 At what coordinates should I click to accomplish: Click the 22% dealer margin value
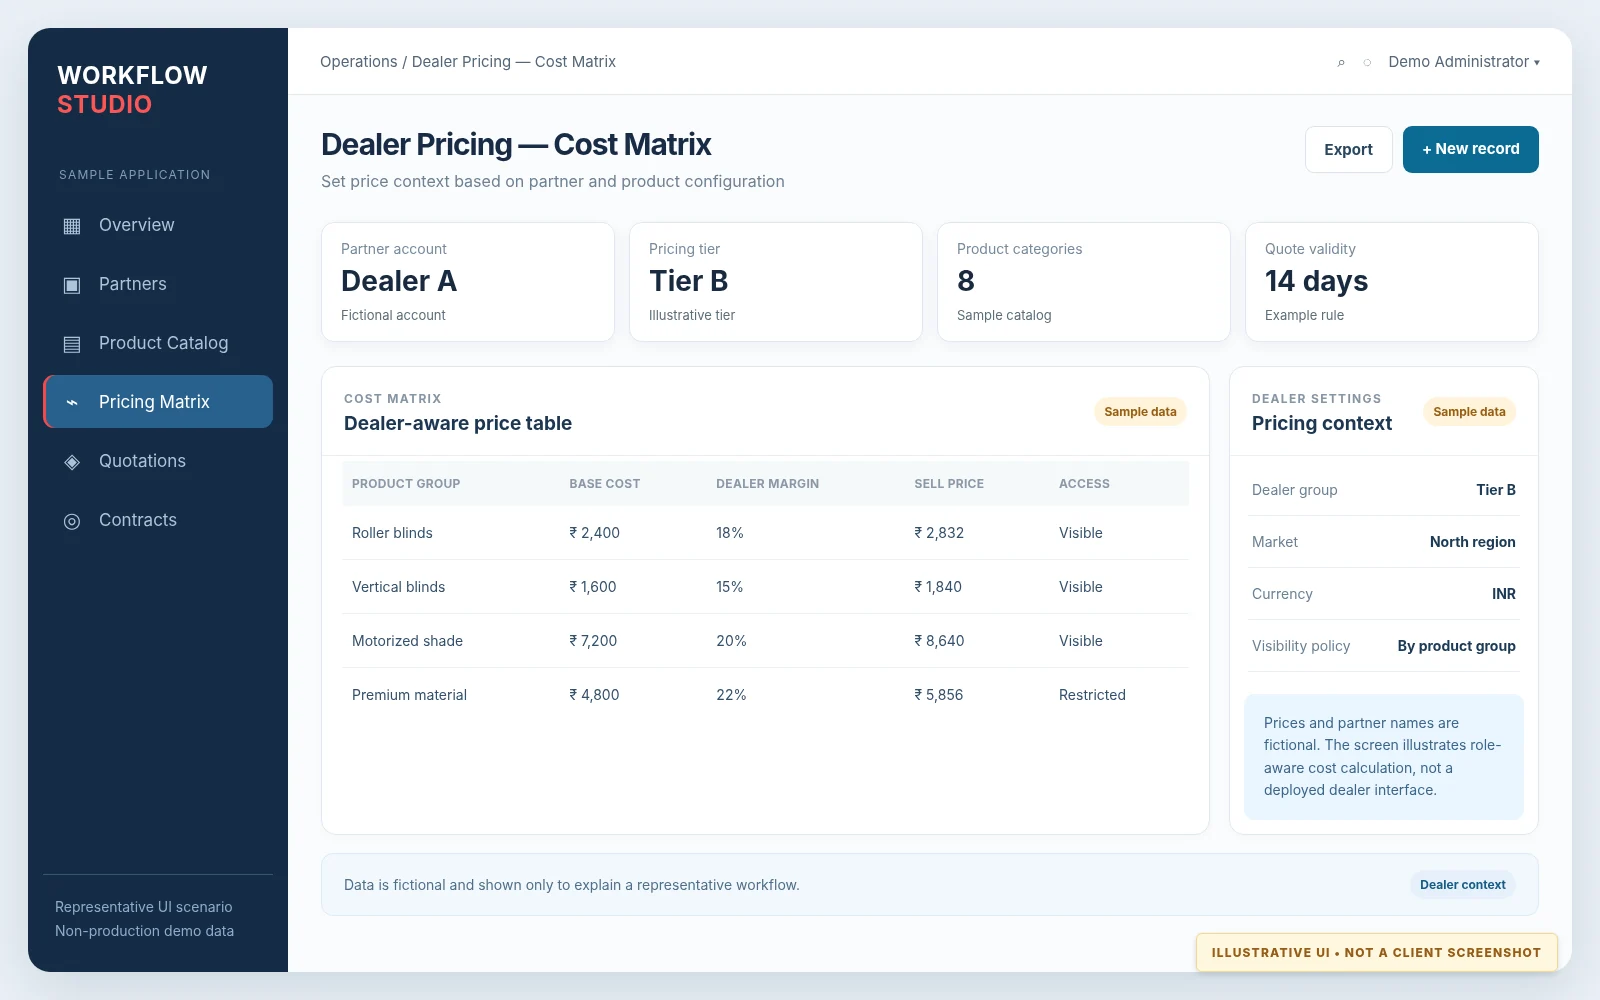(x=731, y=695)
